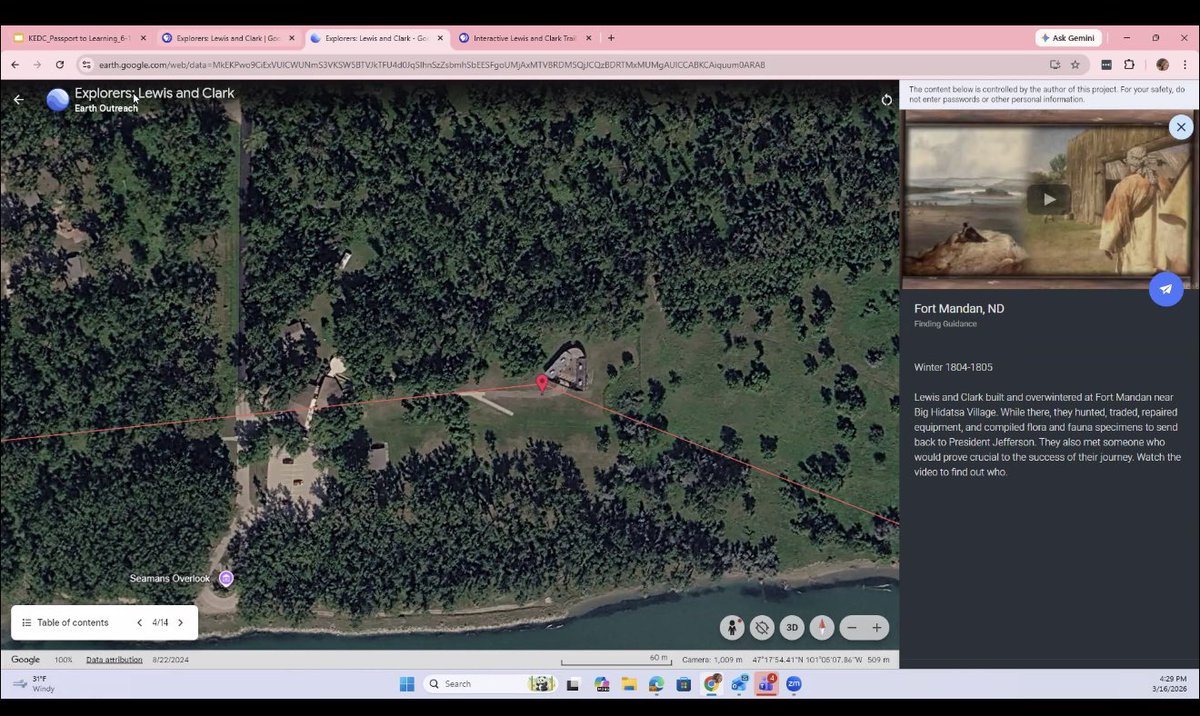Zoom in with the plus button
The height and width of the screenshot is (716, 1200).
coord(877,628)
